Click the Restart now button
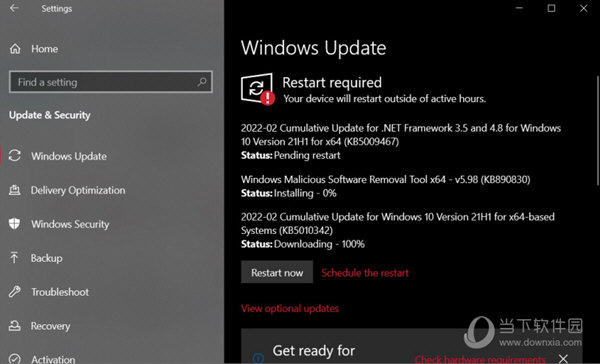 click(277, 272)
